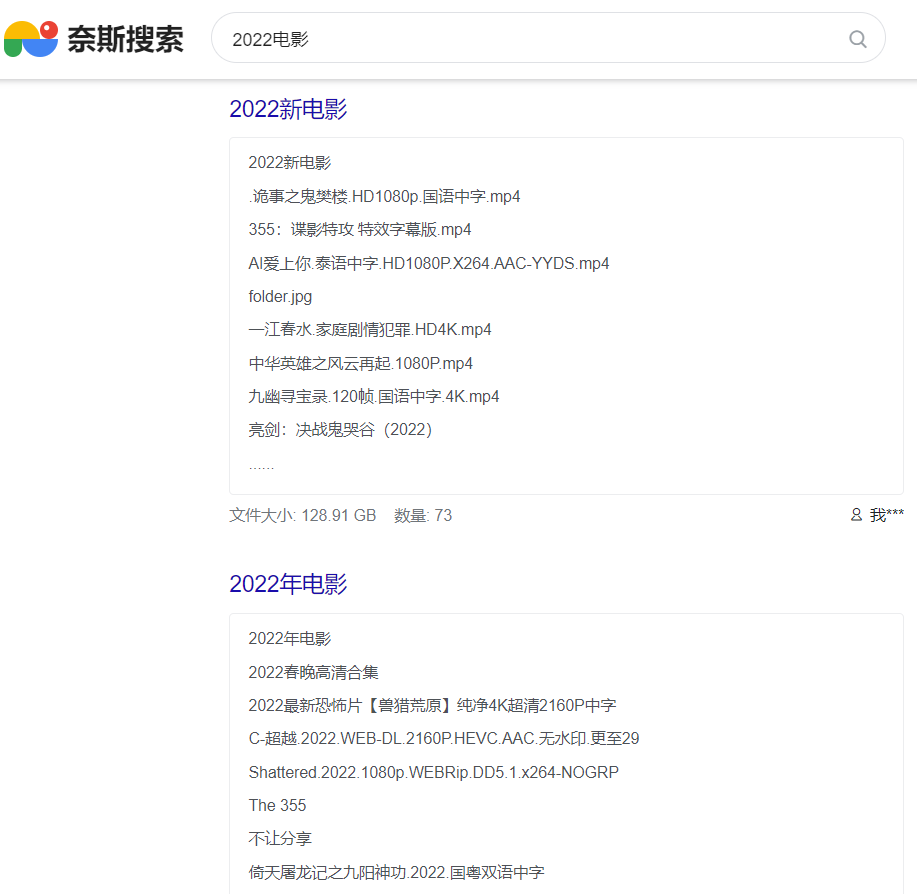Select entry 2022春晚高清合集
917x894 pixels.
313,672
